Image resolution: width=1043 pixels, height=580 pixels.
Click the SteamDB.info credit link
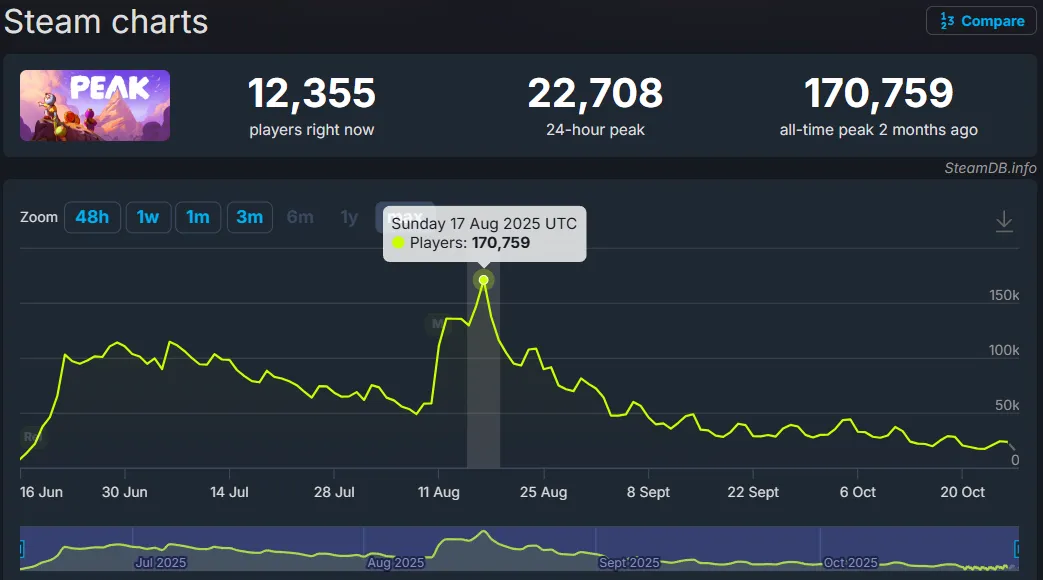tap(990, 168)
